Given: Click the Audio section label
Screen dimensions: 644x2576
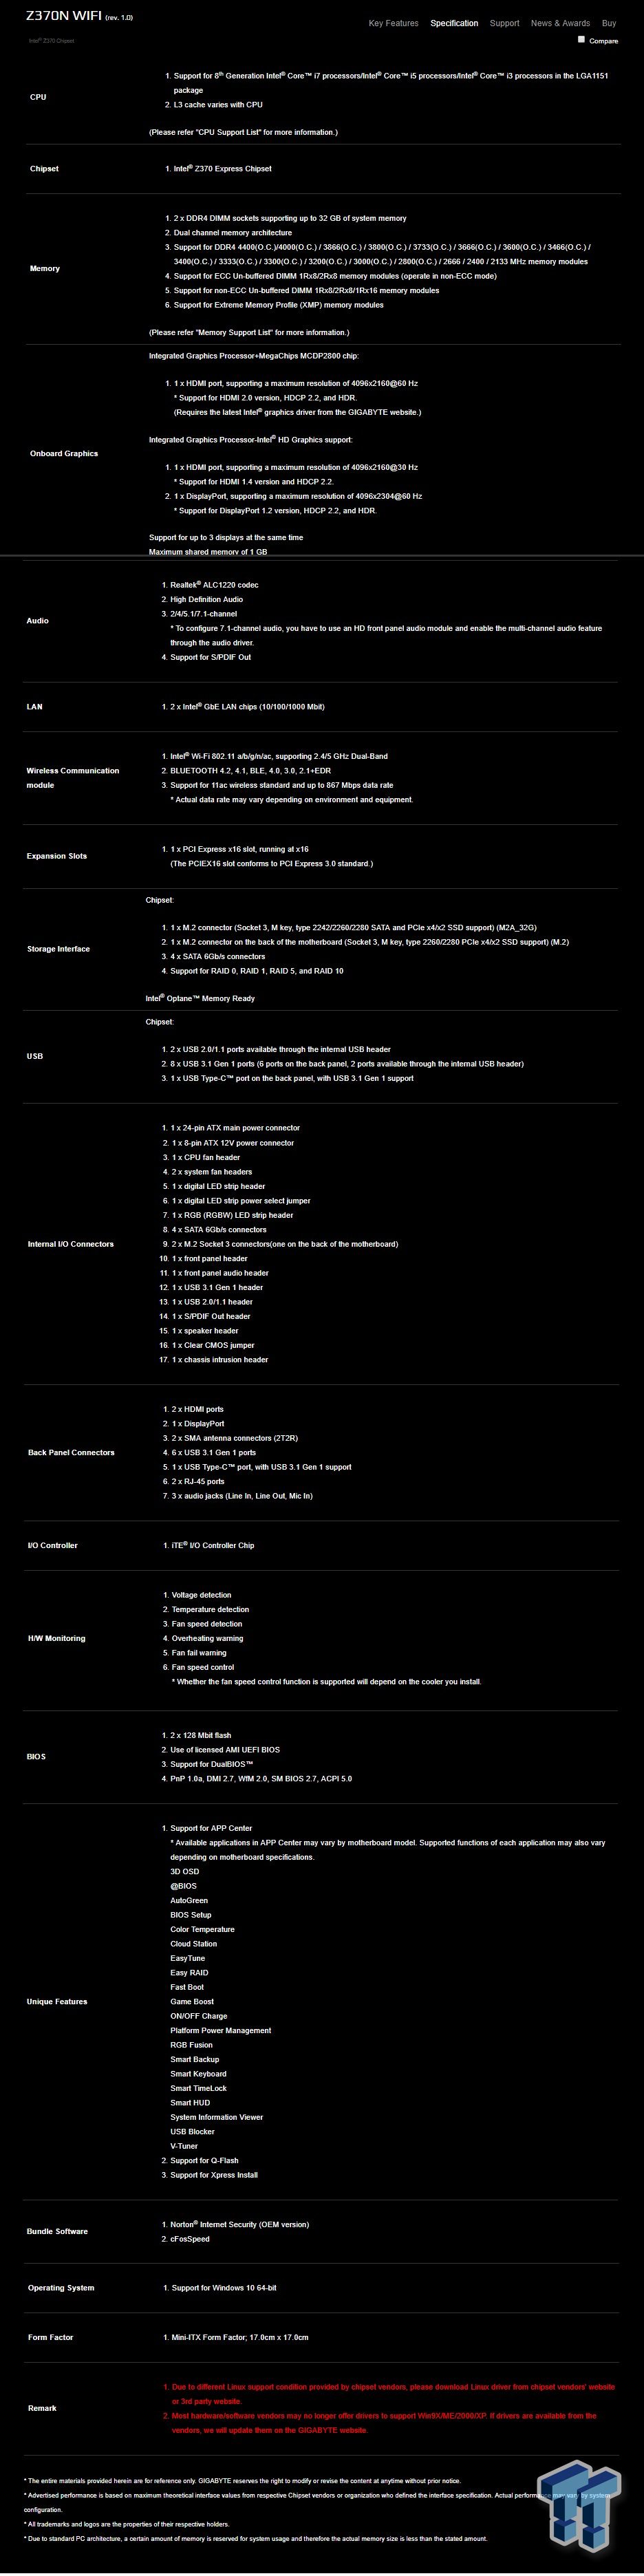Looking at the screenshot, I should coord(38,621).
